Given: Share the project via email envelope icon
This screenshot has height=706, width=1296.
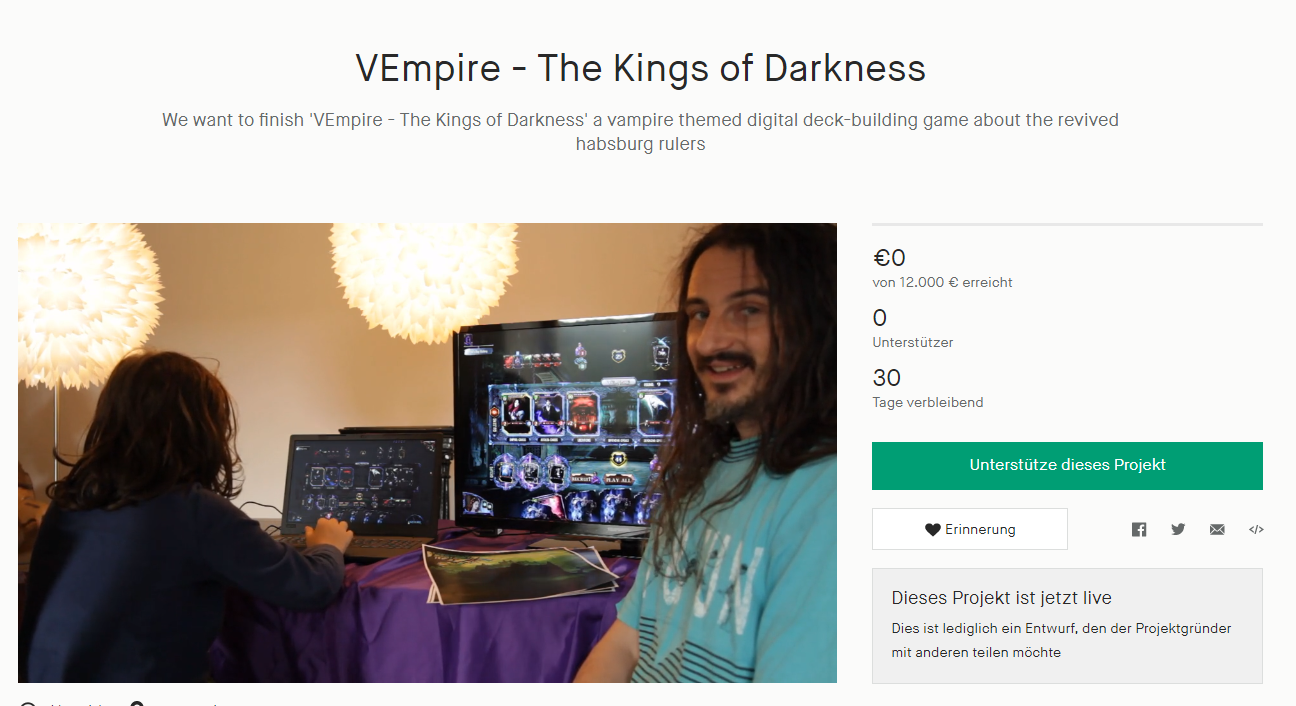Looking at the screenshot, I should point(1217,529).
